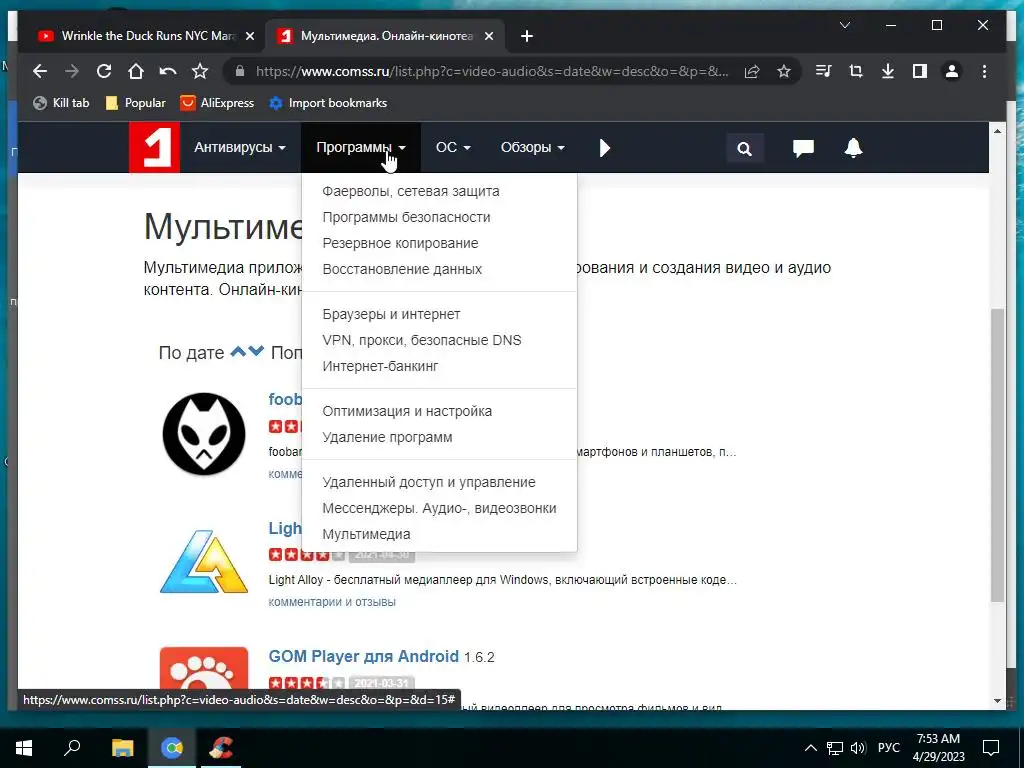Expand the ОС dropdown menu
This screenshot has width=1024, height=768.
453,148
